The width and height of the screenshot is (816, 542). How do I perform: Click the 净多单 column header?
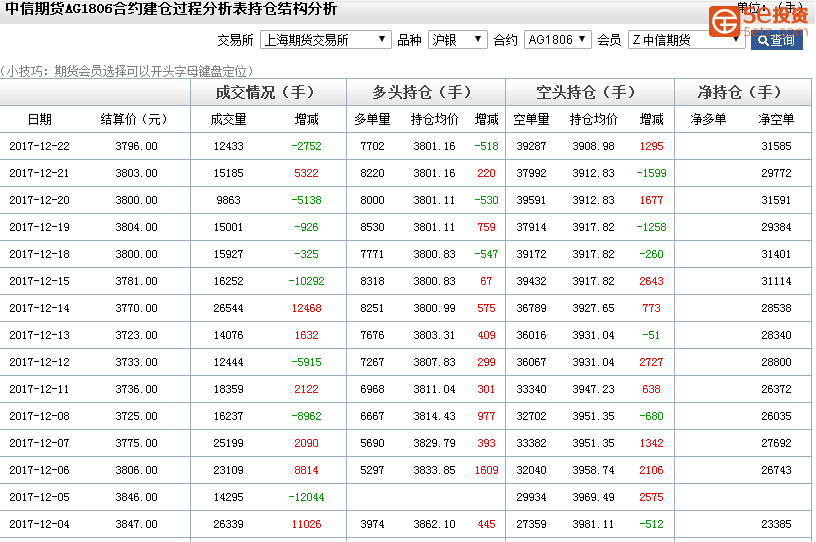(x=708, y=119)
